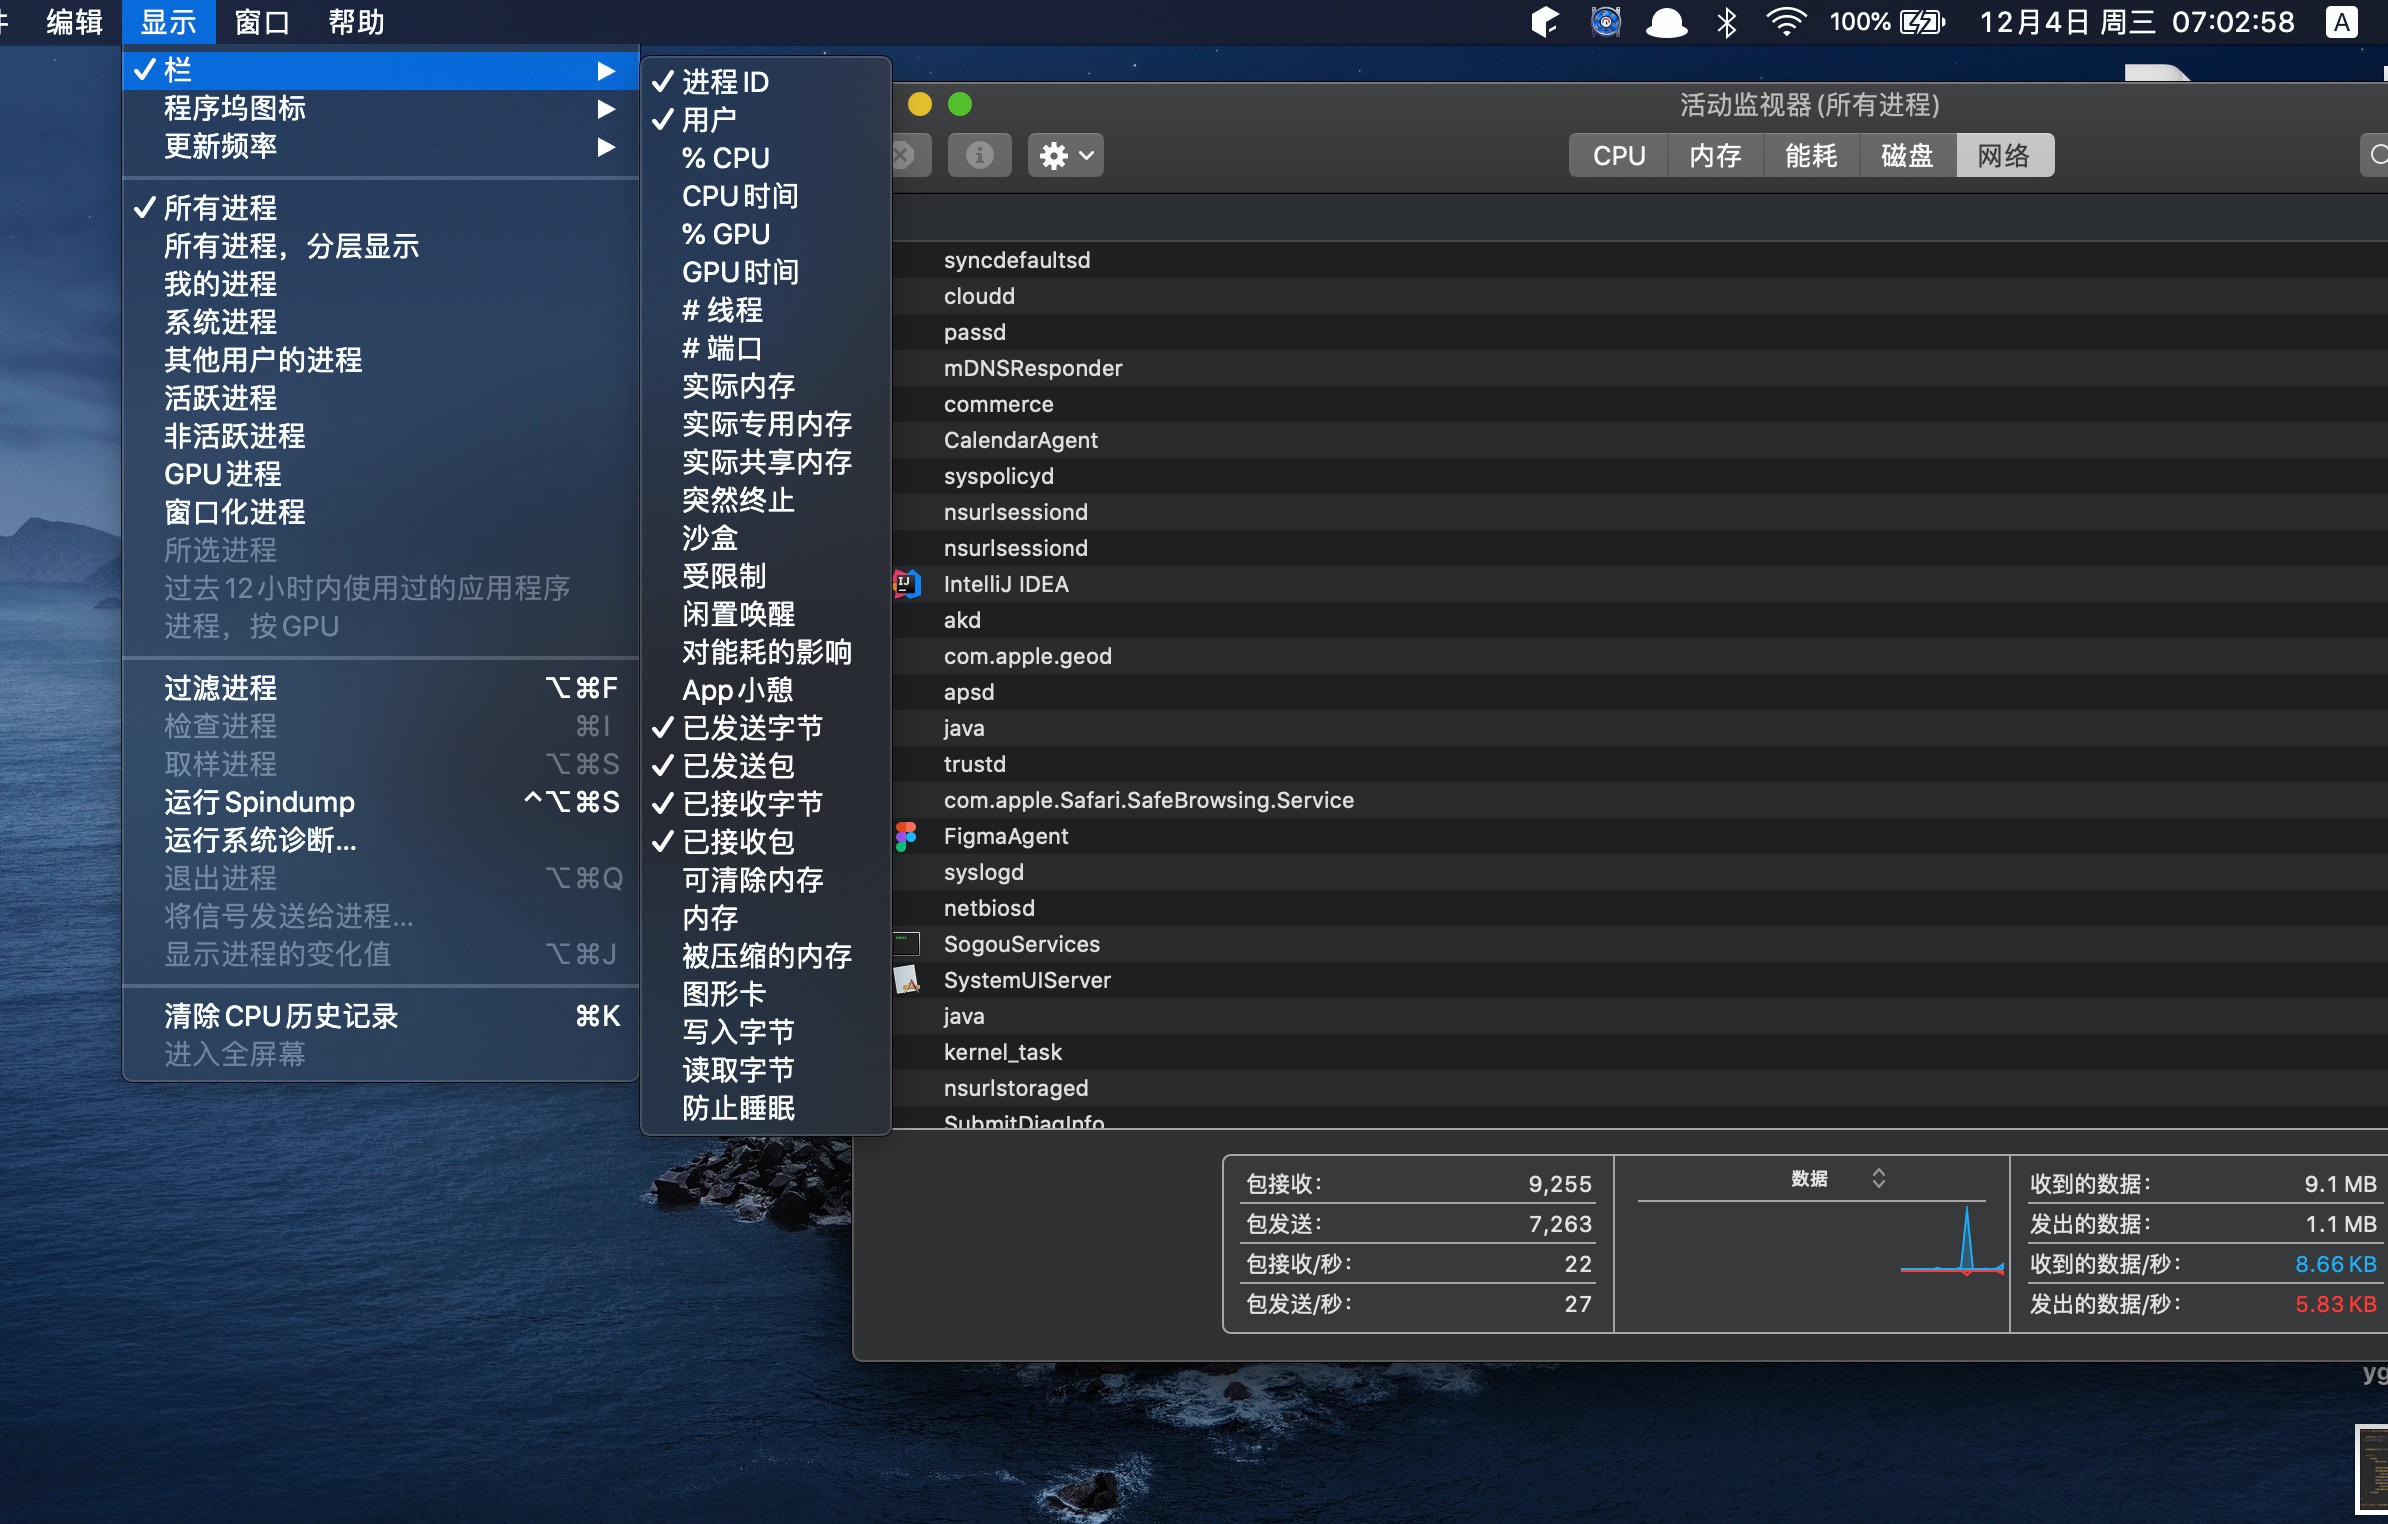Select 清除 CPU 历史记录

pos(281,1016)
